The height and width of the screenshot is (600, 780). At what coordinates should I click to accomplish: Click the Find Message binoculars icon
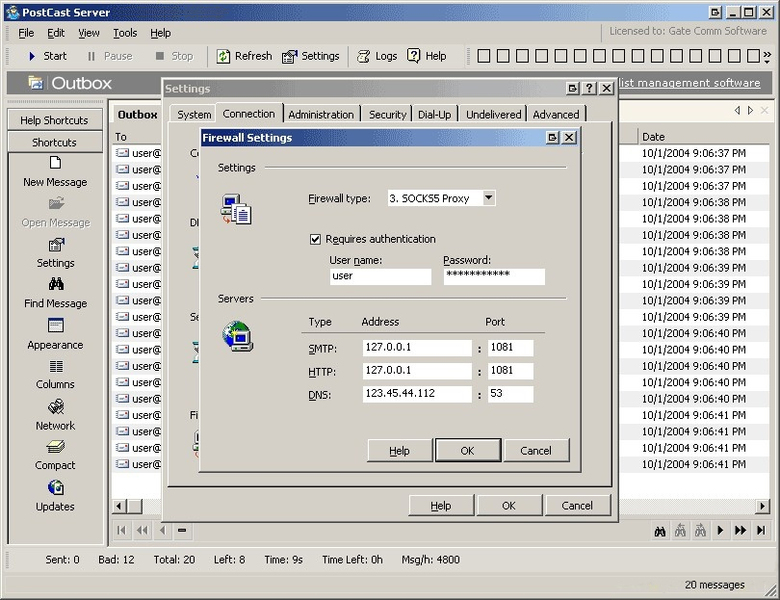56,284
